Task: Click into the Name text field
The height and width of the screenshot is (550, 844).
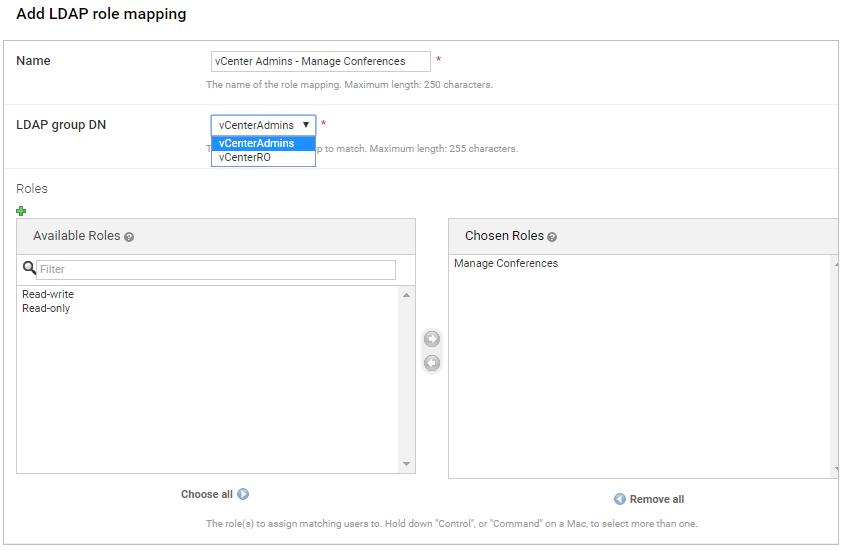Action: (320, 61)
